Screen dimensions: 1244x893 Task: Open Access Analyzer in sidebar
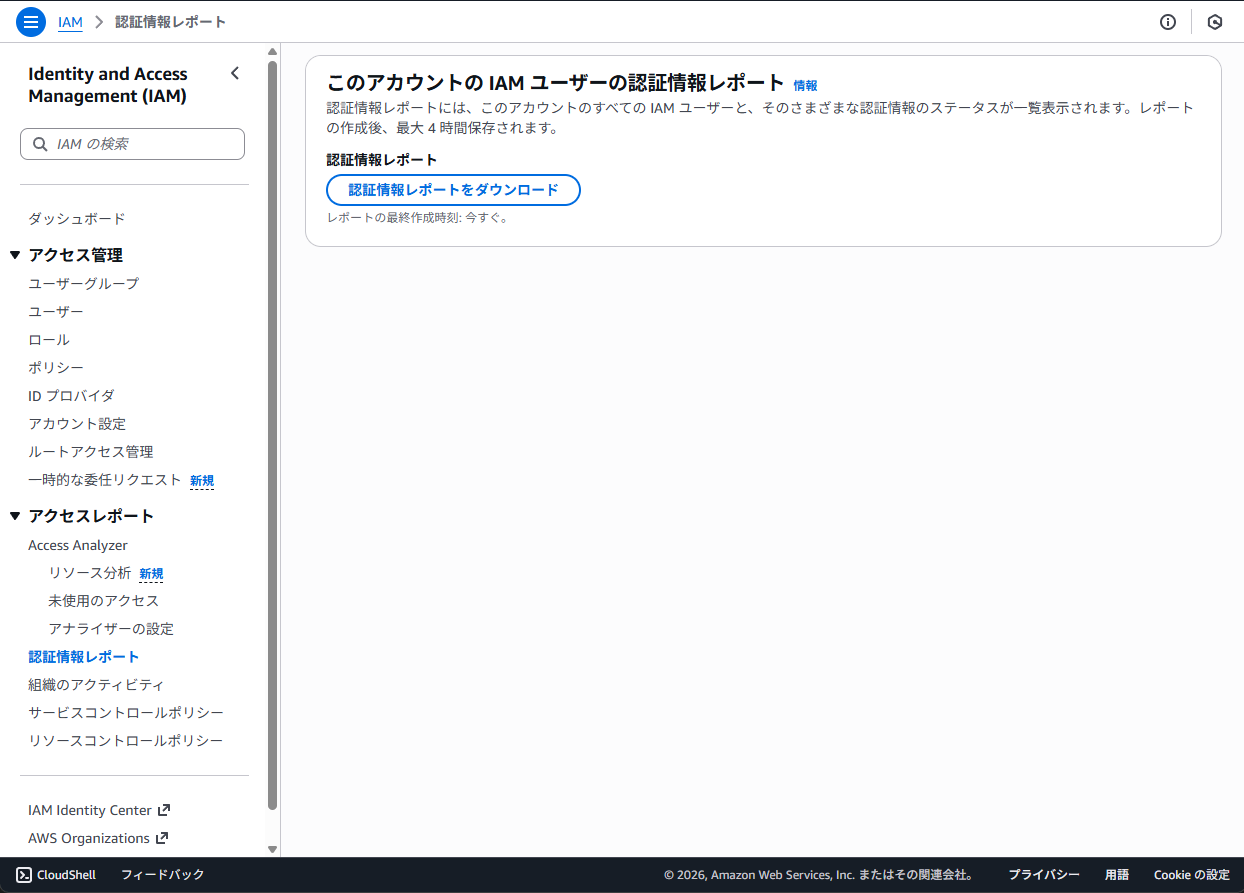click(x=78, y=545)
